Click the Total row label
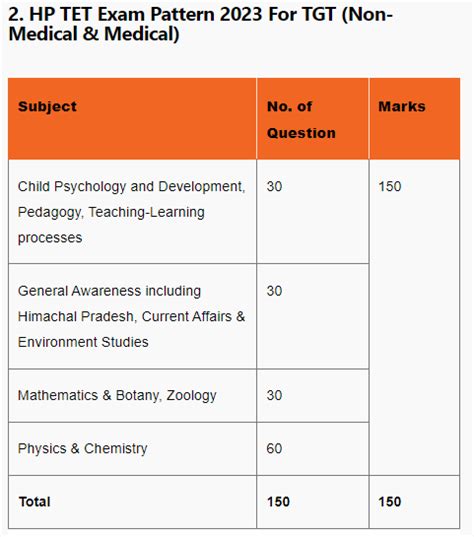This screenshot has width=474, height=537. tap(35, 502)
